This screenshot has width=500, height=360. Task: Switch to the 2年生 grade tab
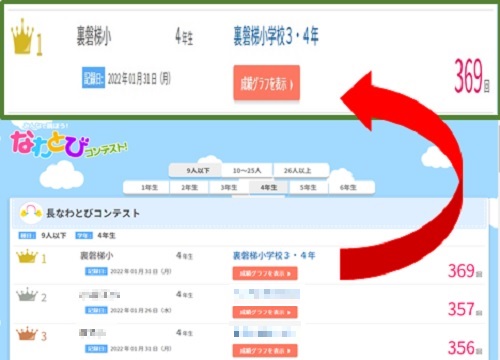point(189,187)
